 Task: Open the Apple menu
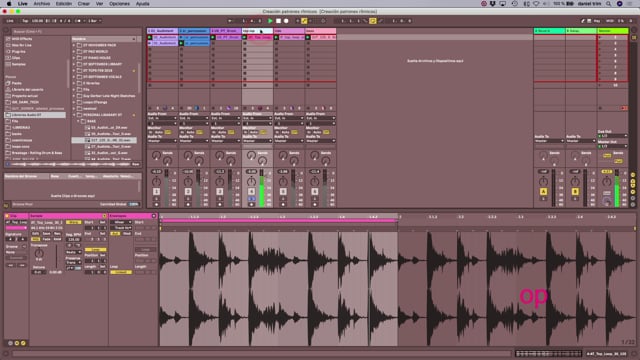(9, 4)
